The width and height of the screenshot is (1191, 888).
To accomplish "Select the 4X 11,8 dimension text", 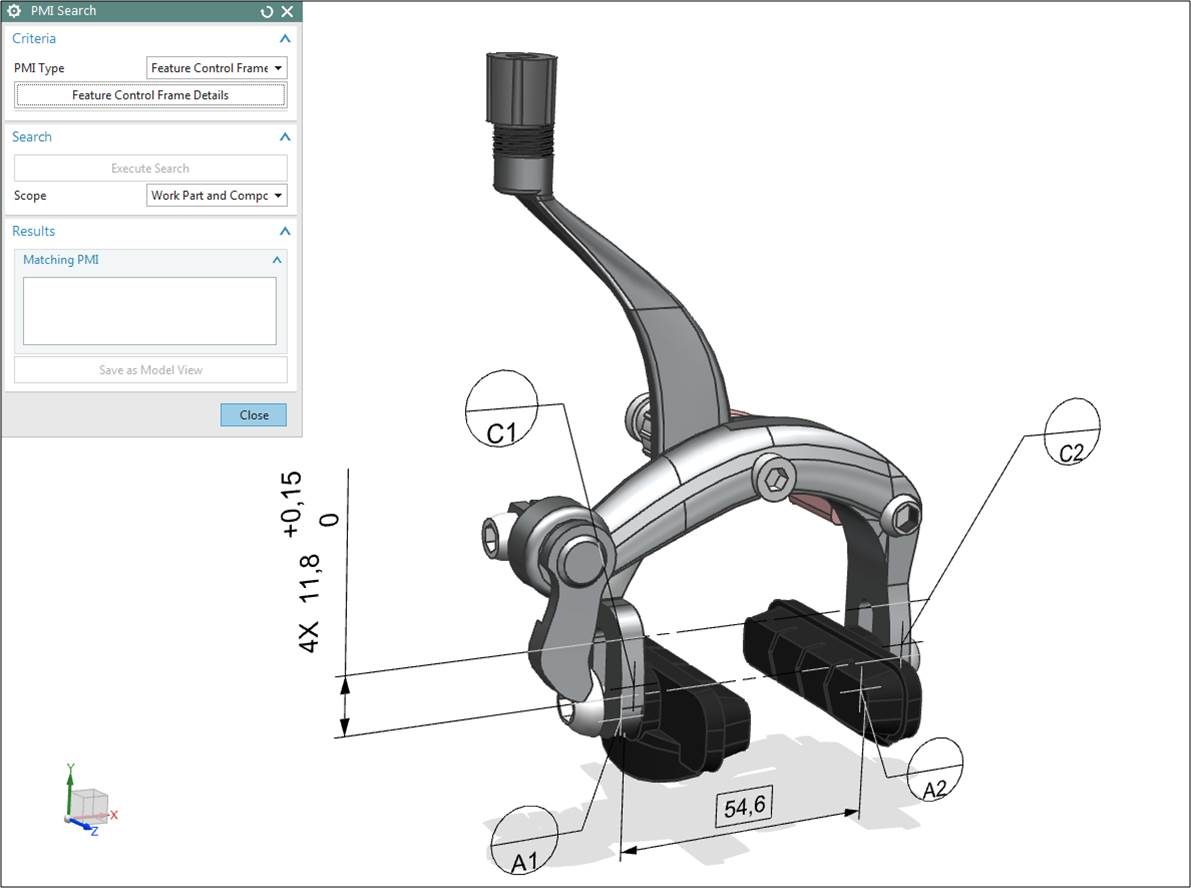I will 309,604.
